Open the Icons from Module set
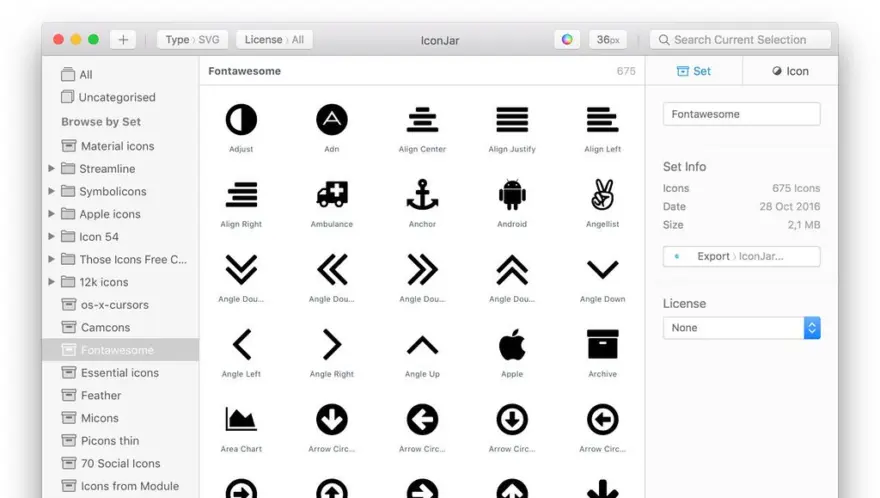880x498 pixels. click(x=121, y=486)
